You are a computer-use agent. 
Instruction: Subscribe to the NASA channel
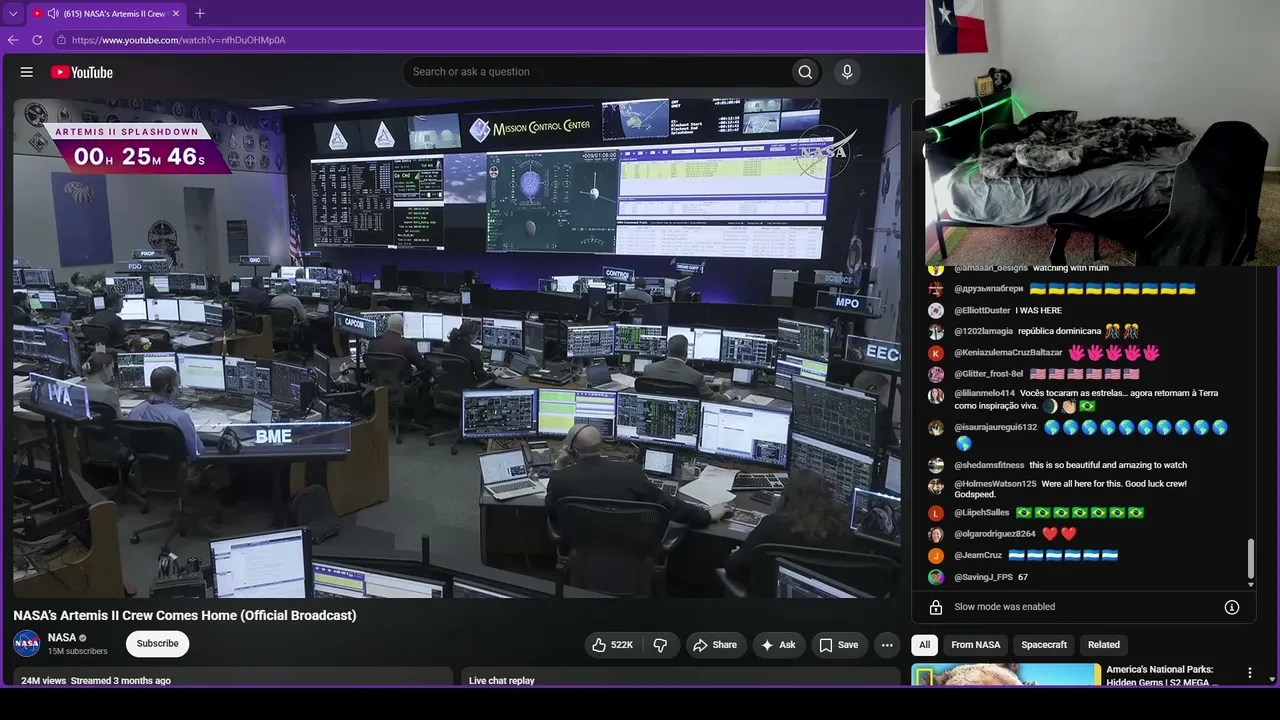coord(158,644)
